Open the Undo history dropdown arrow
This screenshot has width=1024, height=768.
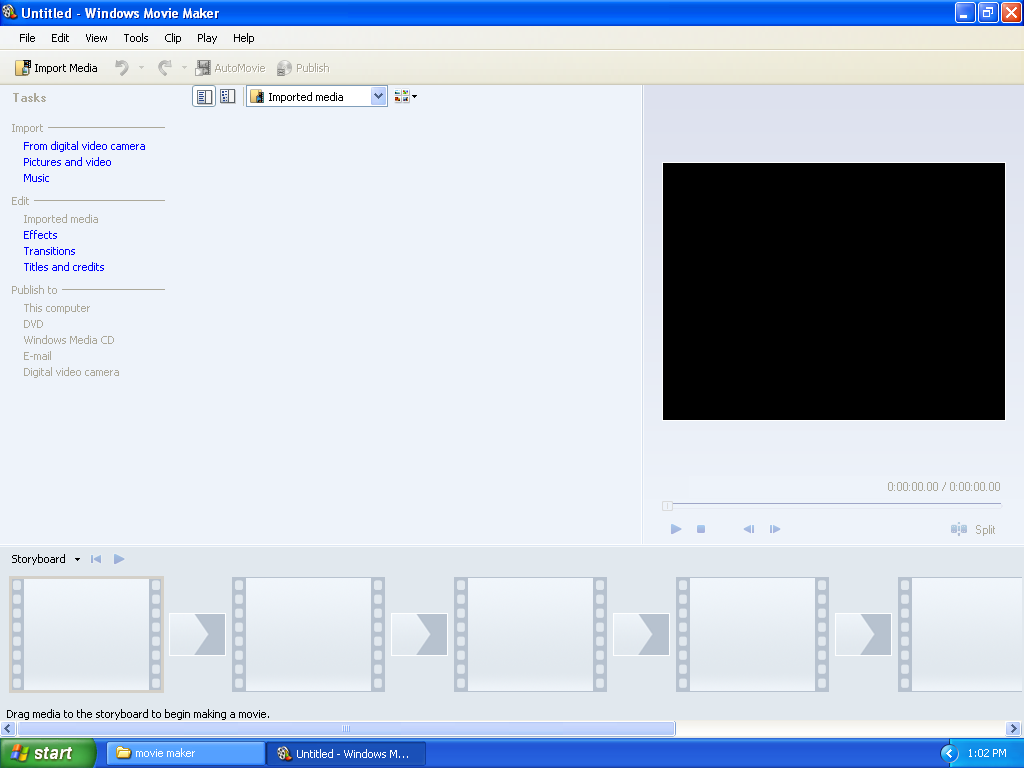pos(141,68)
